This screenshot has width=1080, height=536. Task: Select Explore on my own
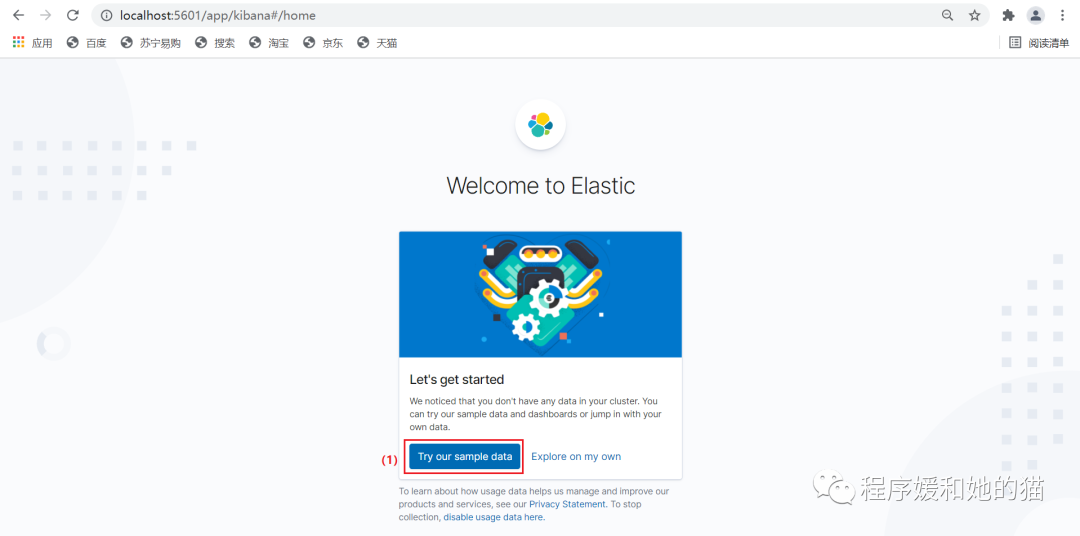click(x=576, y=456)
